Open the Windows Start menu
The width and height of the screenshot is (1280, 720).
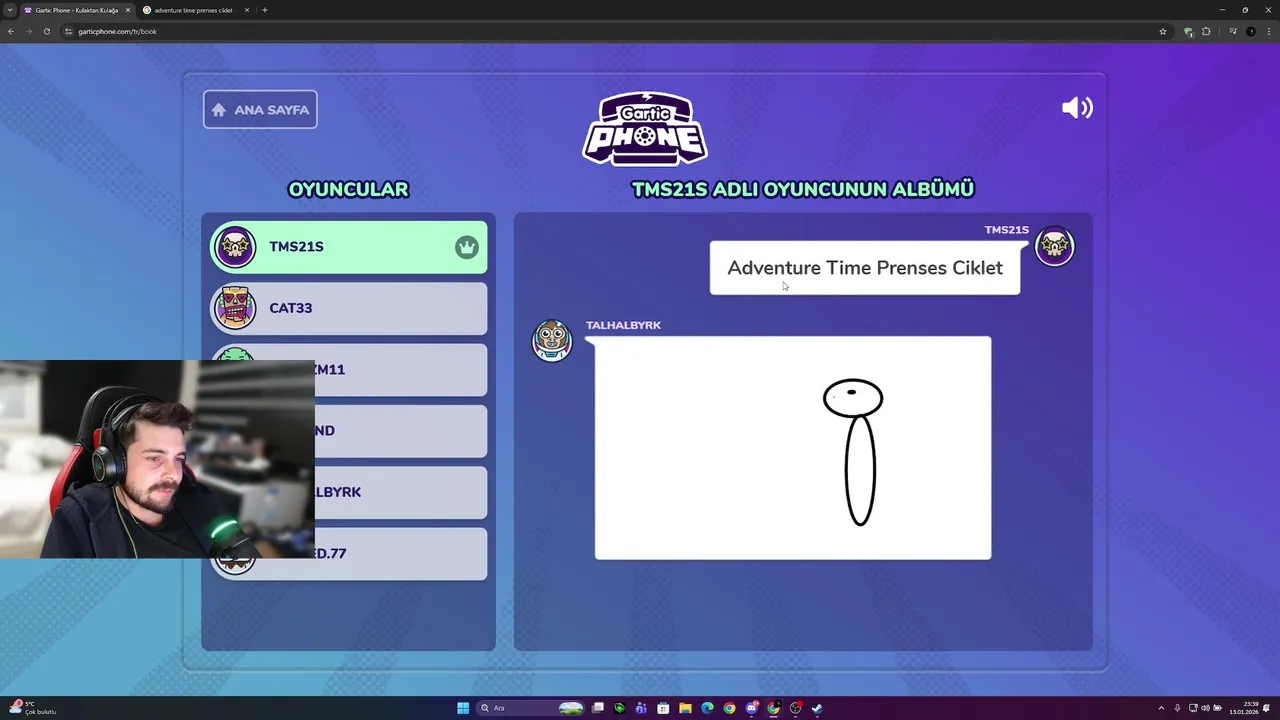[463, 708]
